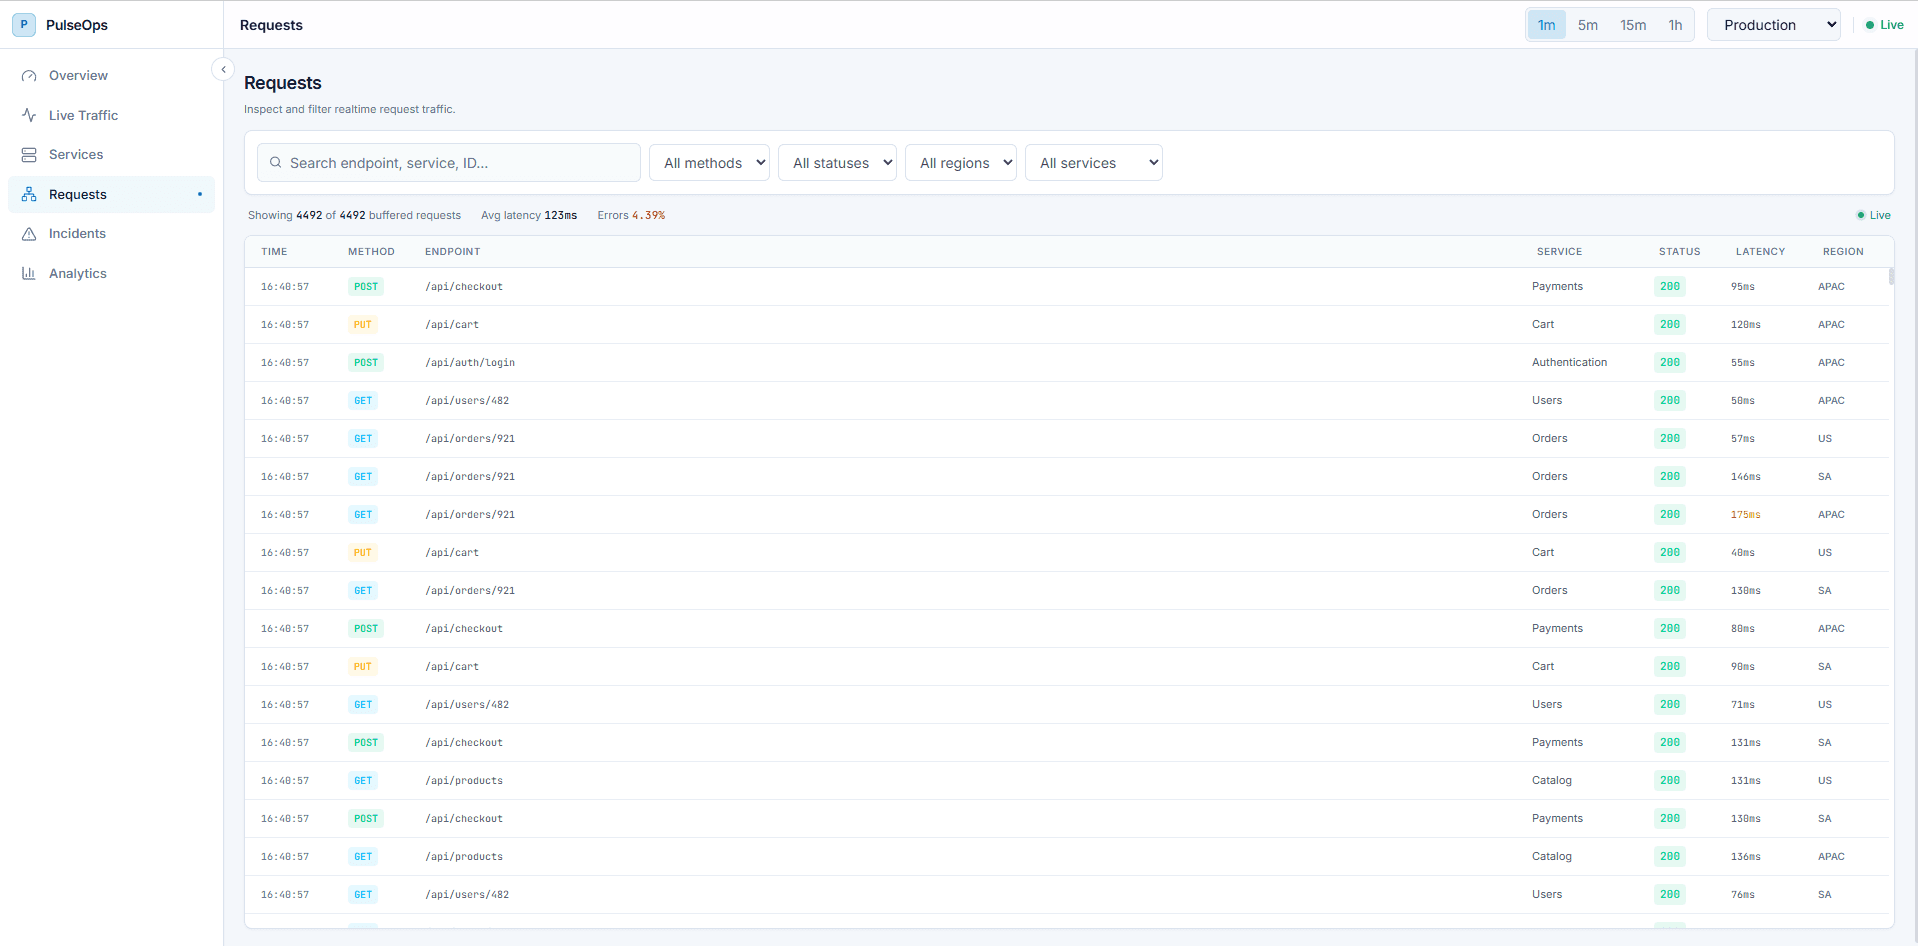Image resolution: width=1918 pixels, height=946 pixels.
Task: Open the All methods filter
Action: tap(709, 163)
